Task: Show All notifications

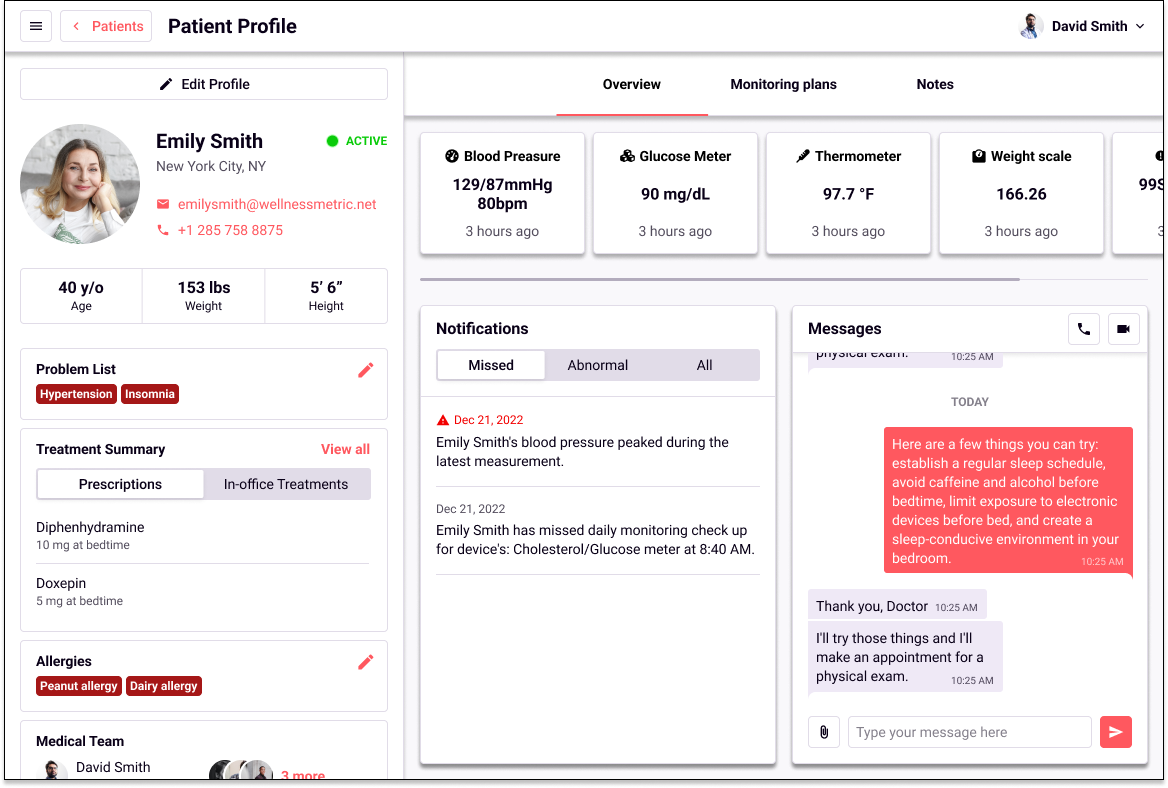Action: pos(705,365)
